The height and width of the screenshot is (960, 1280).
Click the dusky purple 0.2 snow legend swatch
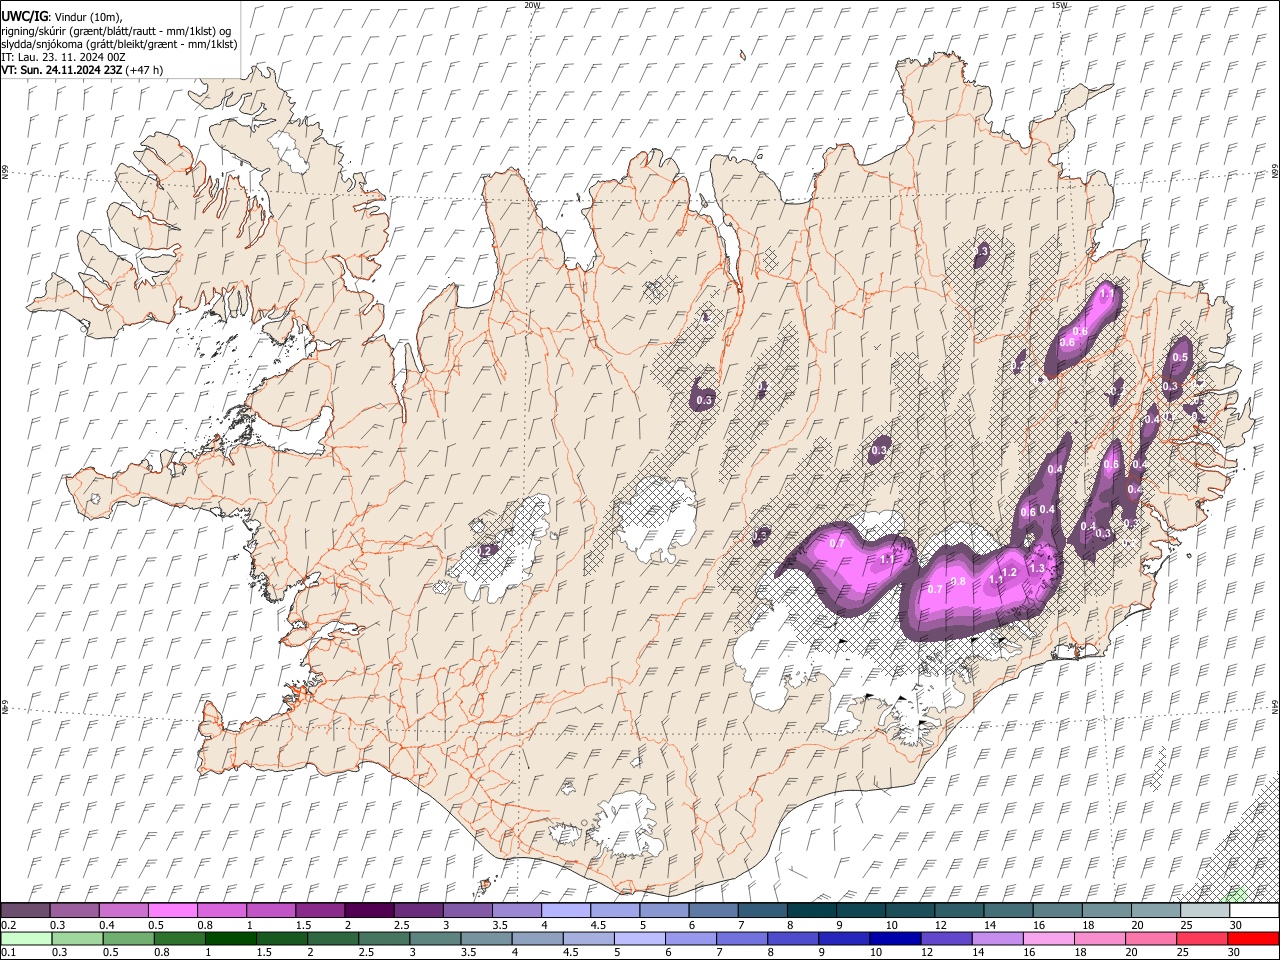(x=25, y=910)
